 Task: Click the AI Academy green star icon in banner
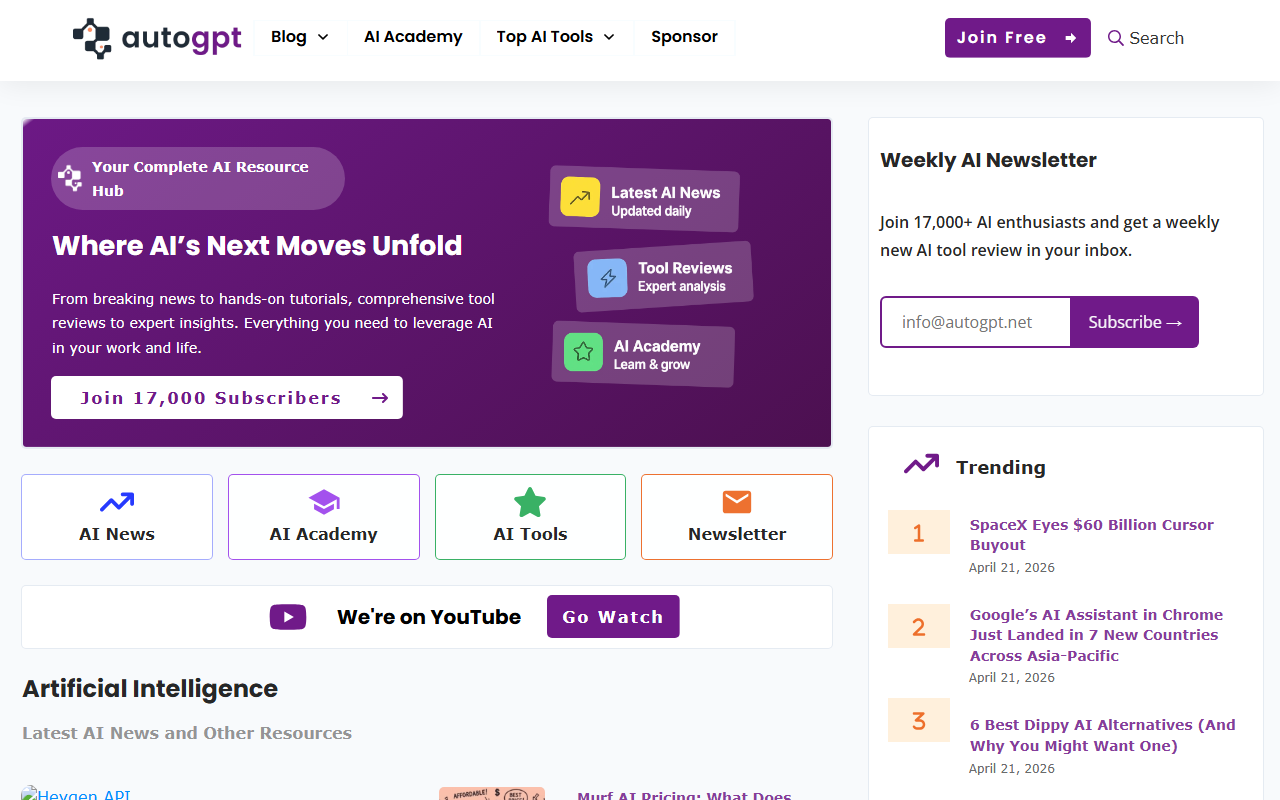(x=583, y=352)
